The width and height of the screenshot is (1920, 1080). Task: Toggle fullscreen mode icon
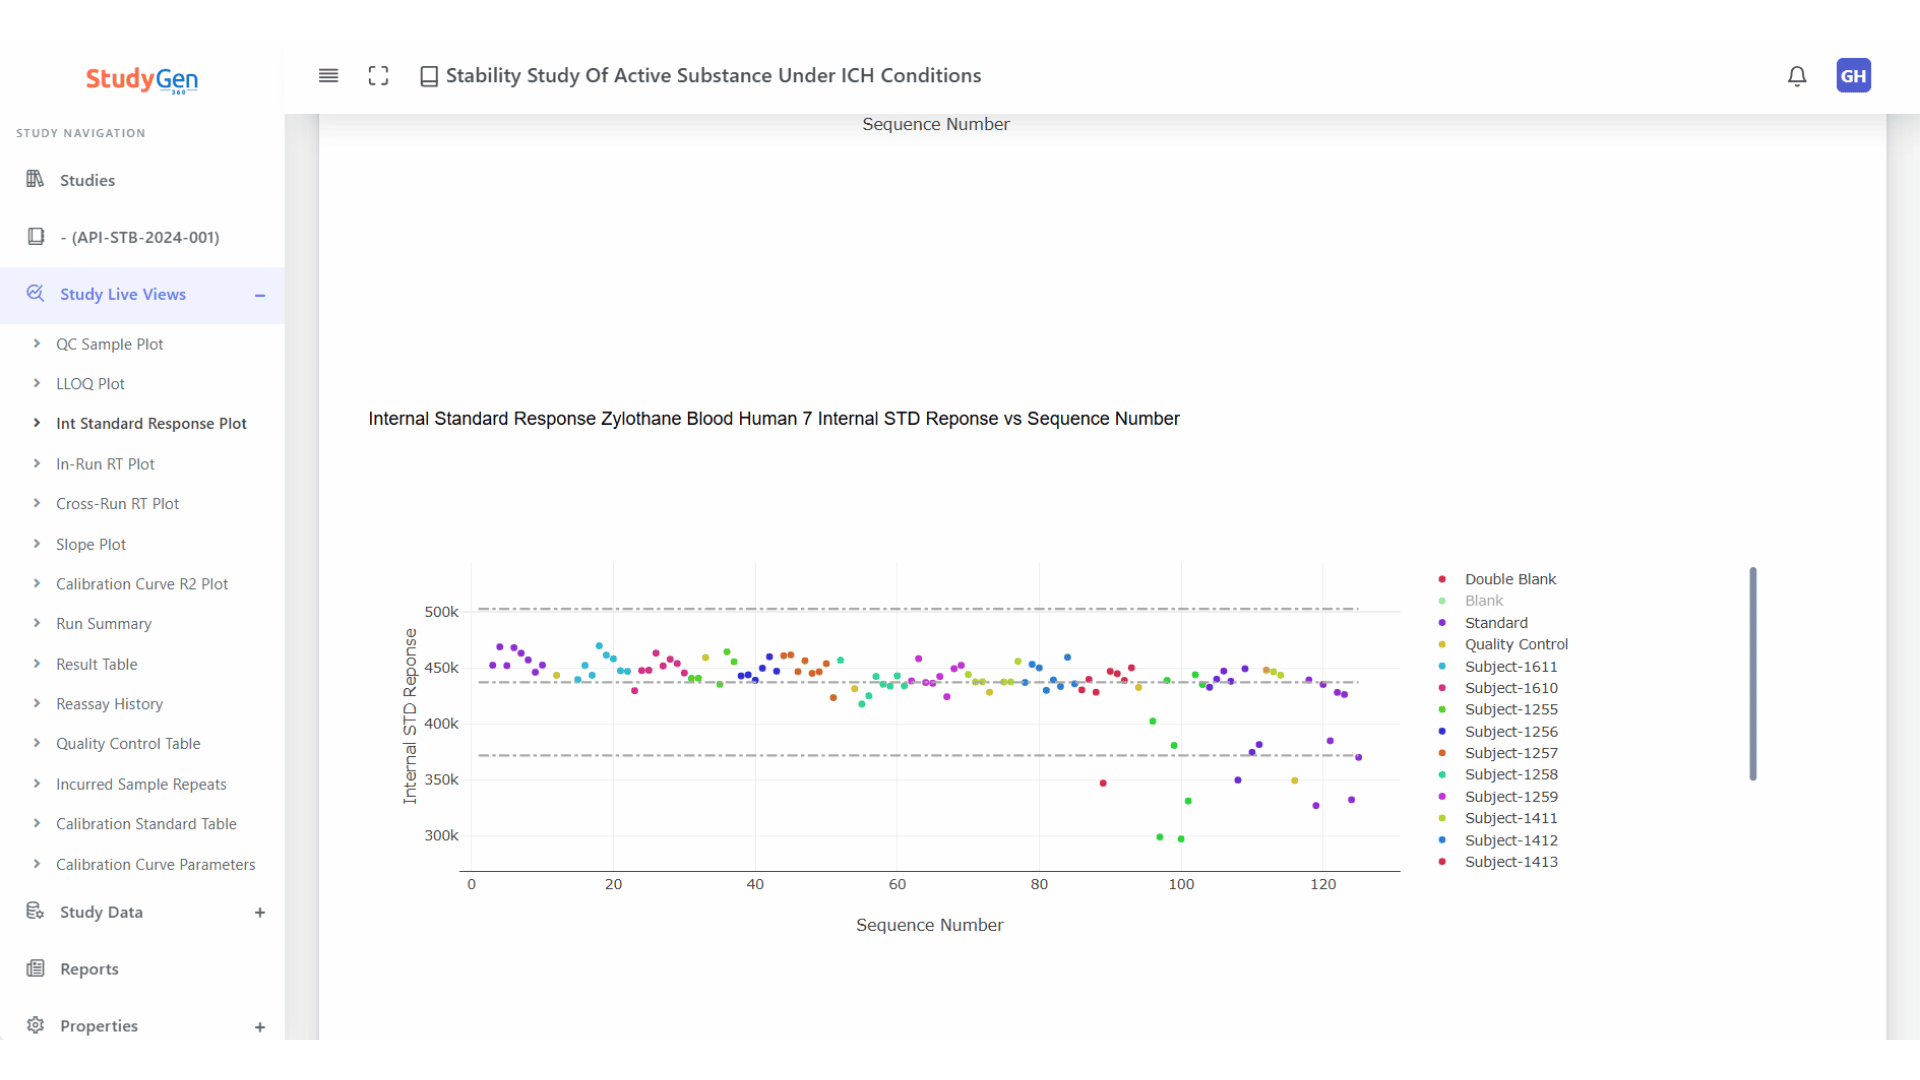click(x=378, y=76)
